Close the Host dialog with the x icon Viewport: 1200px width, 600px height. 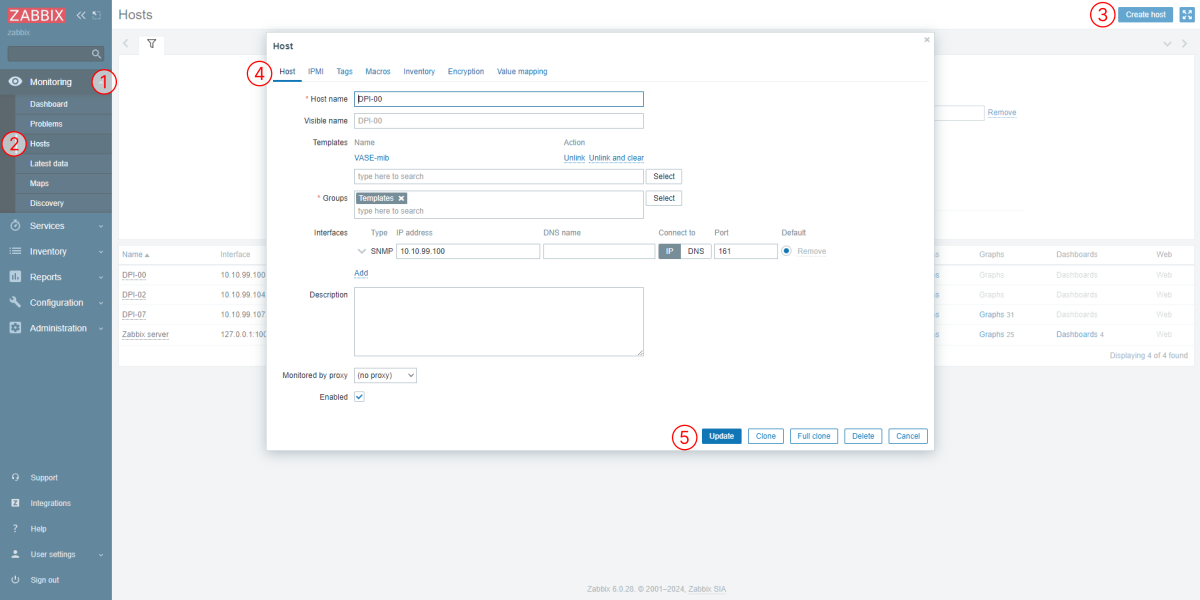coord(926,40)
